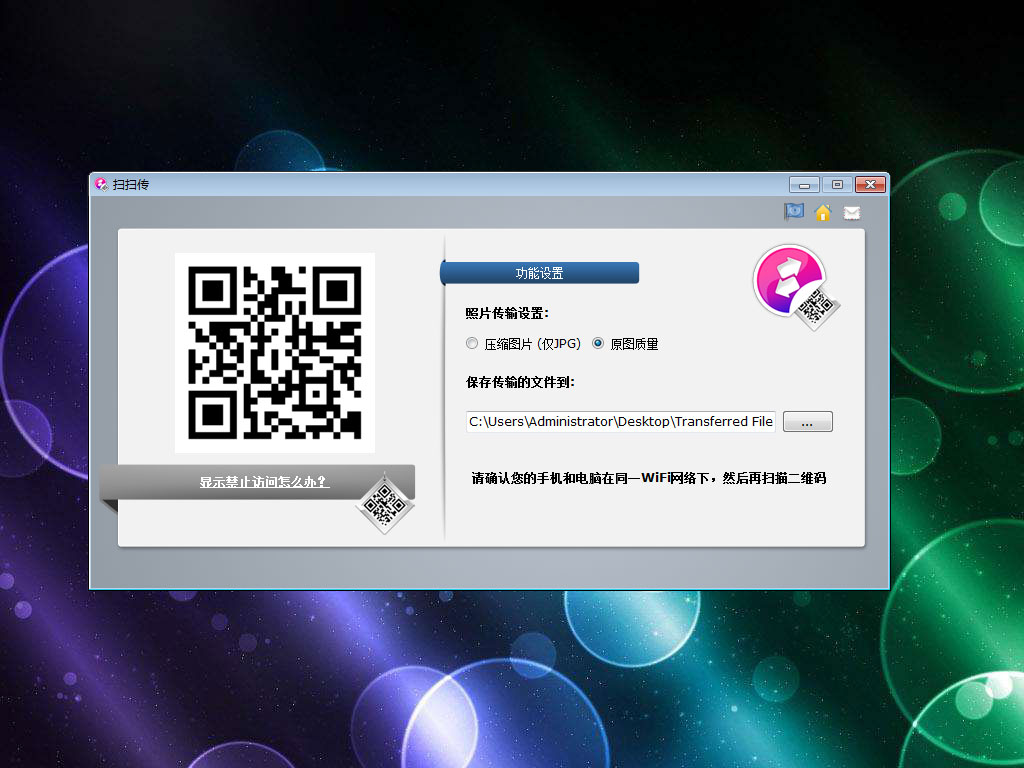The height and width of the screenshot is (768, 1024).
Task: Click the 保存传输的文件到: label
Action: (520, 382)
